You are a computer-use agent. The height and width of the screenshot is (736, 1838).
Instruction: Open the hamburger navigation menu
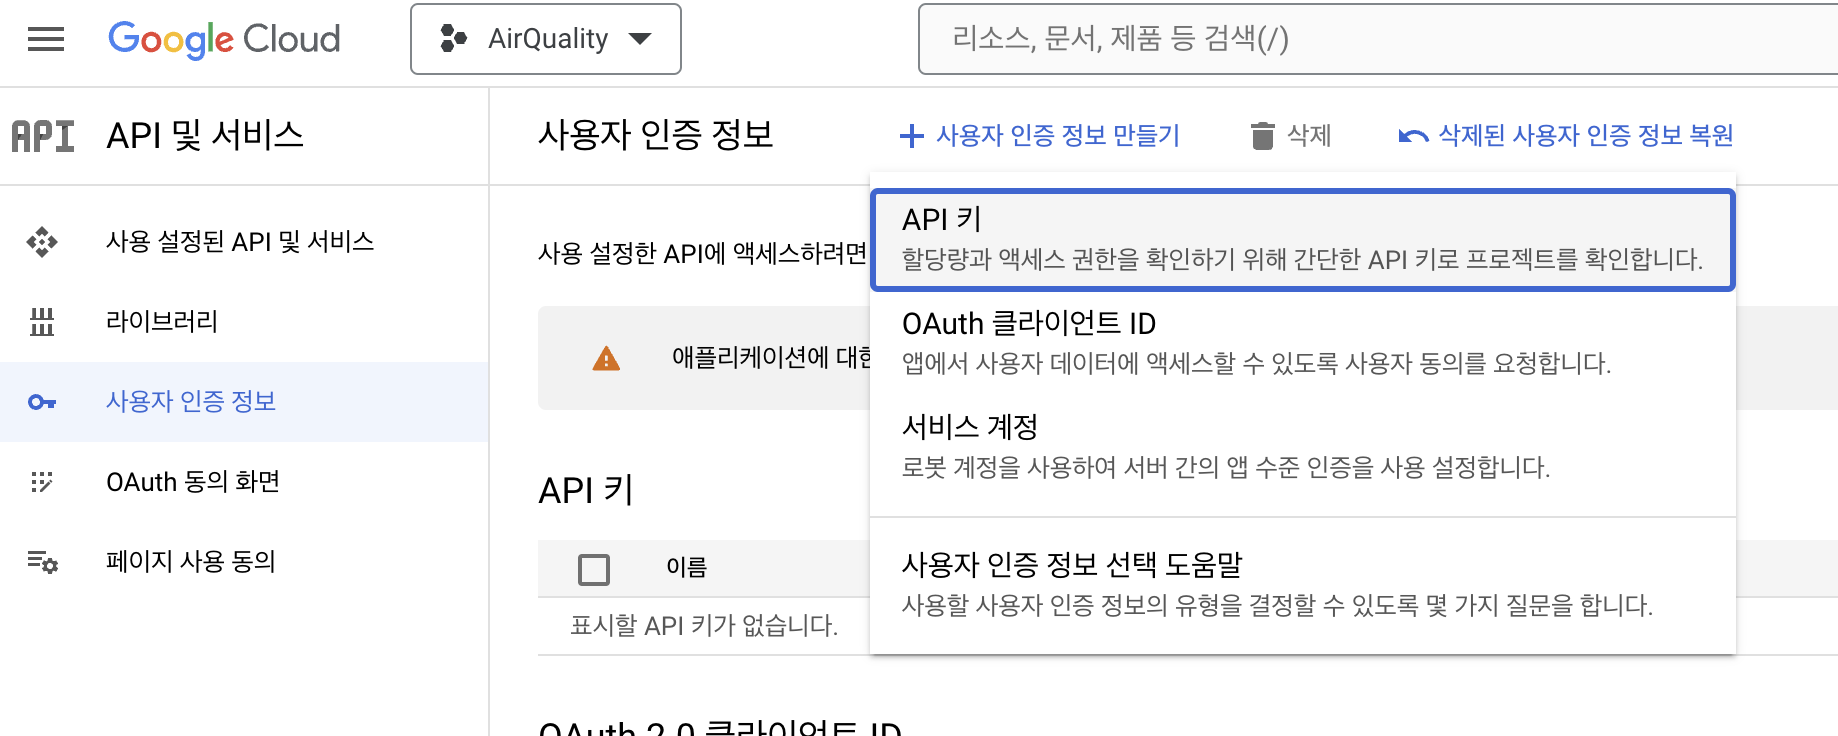tap(46, 39)
